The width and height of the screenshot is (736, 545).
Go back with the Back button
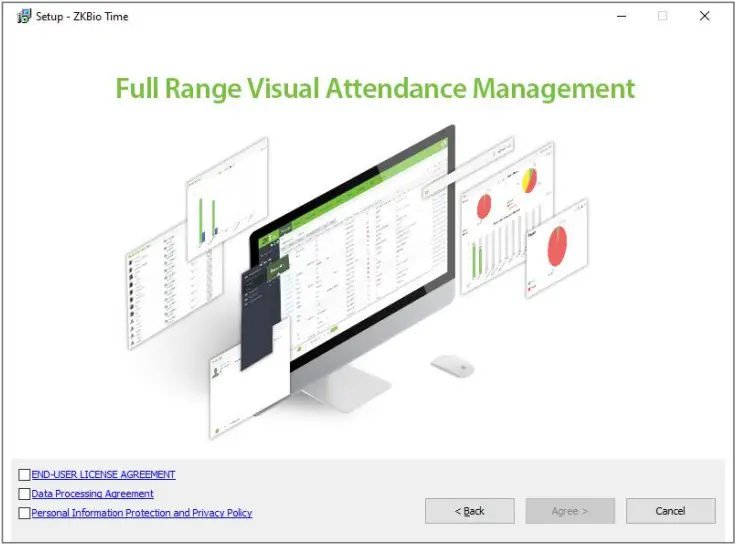pyautogui.click(x=469, y=511)
